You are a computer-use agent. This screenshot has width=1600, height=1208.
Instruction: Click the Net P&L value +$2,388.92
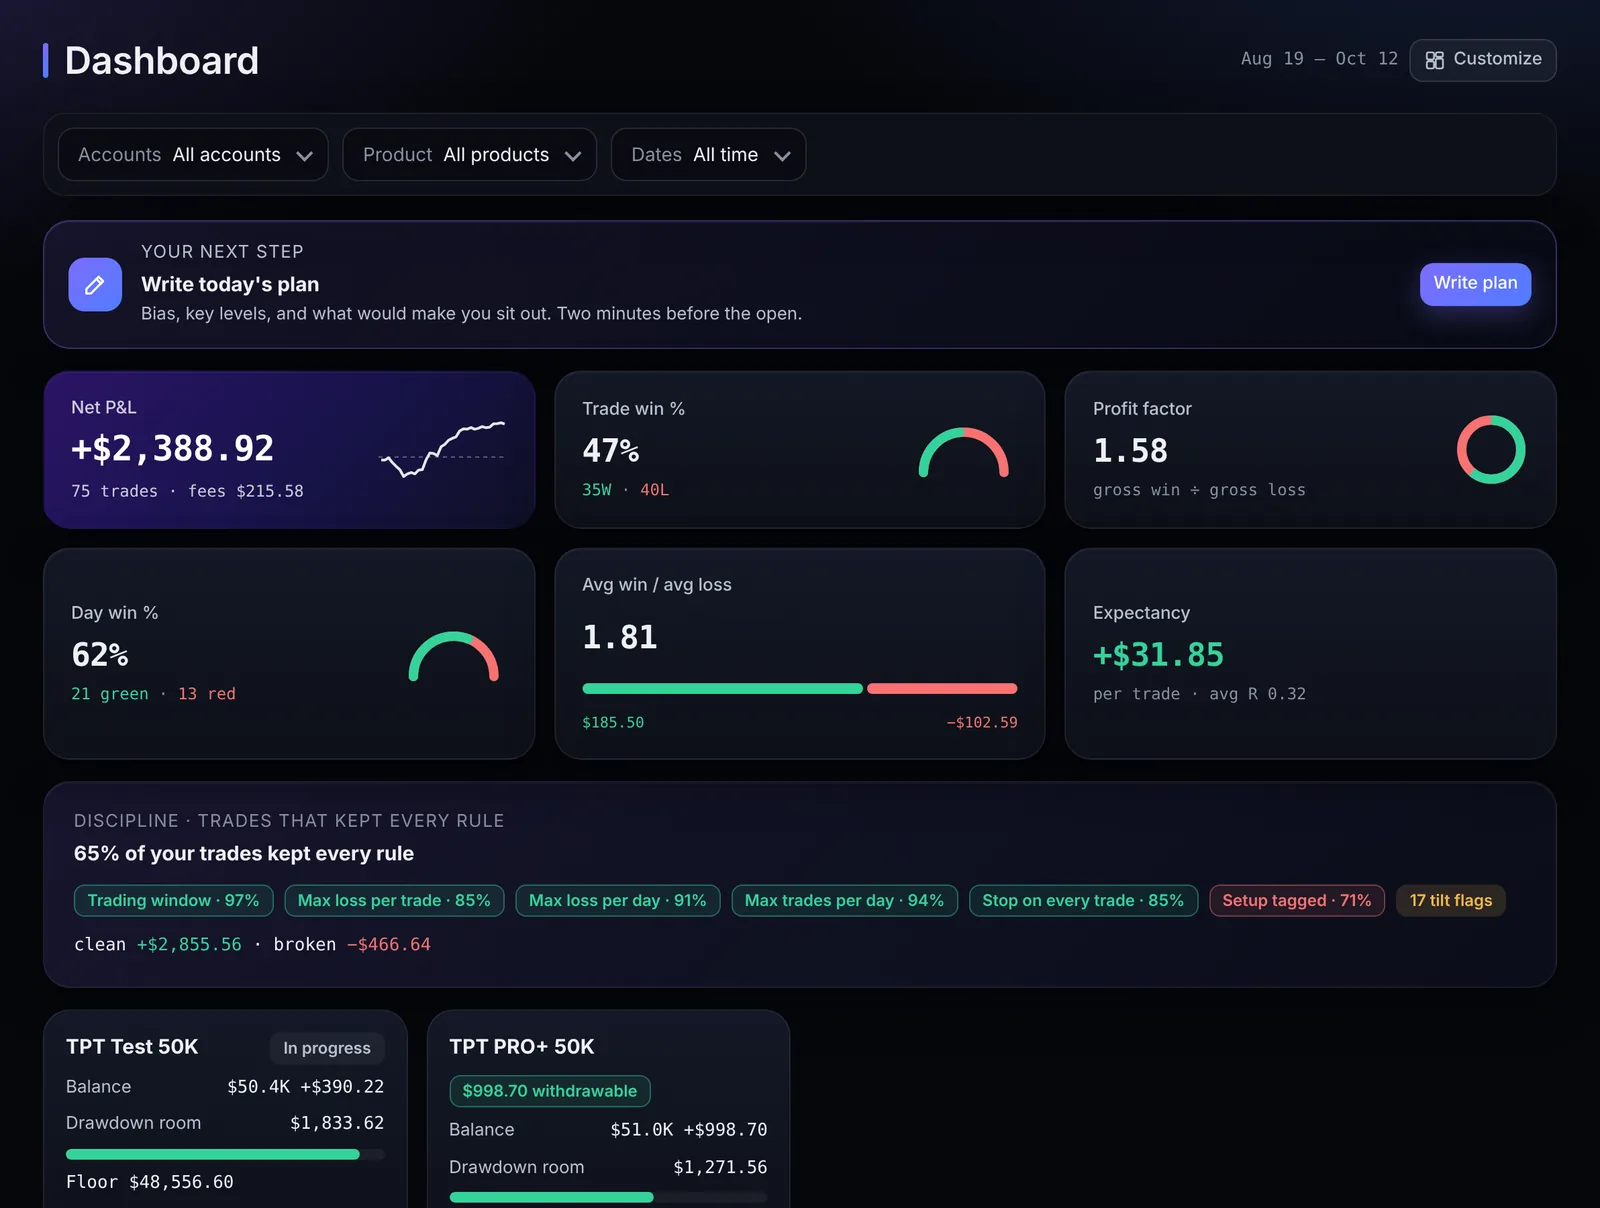pyautogui.click(x=172, y=449)
